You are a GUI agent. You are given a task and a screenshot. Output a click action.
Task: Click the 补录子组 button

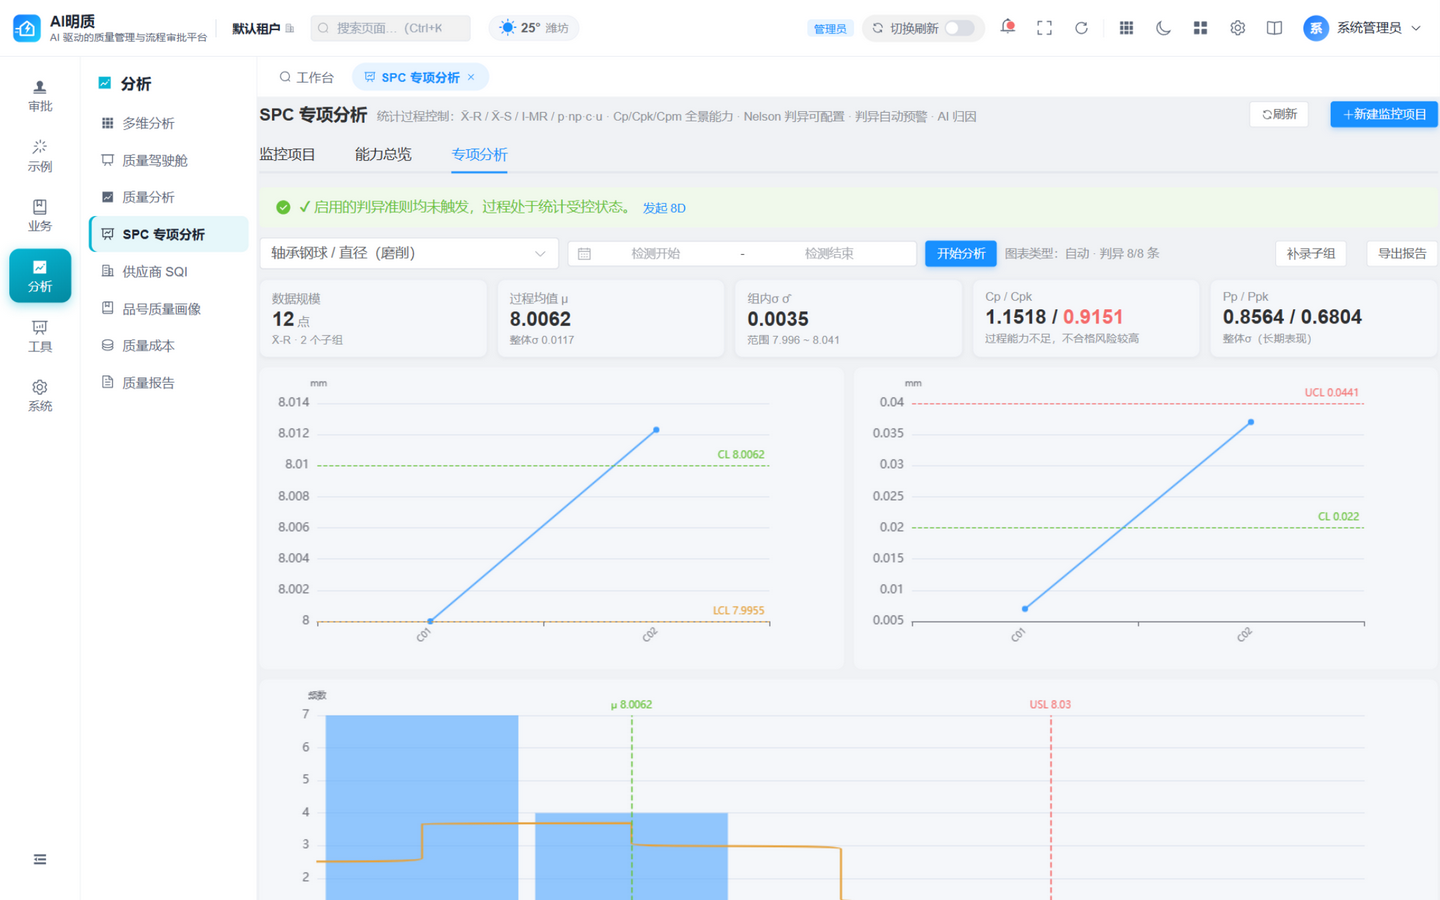point(1310,253)
